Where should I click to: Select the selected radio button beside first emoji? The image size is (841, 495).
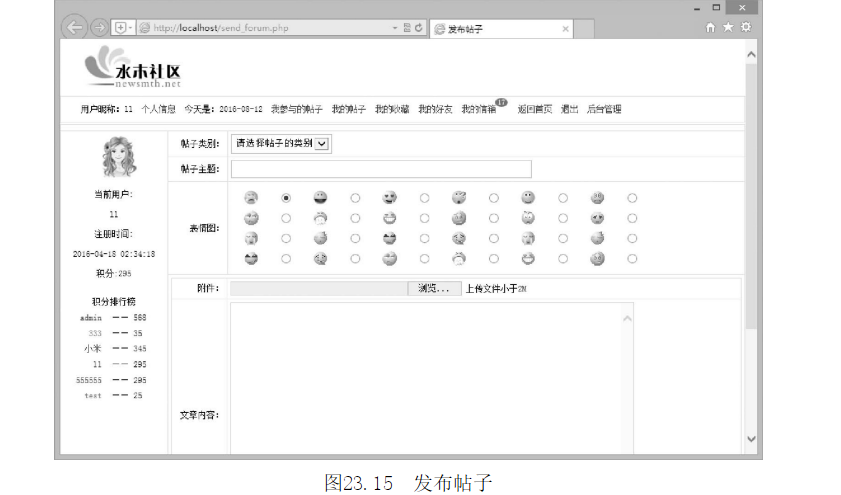coord(286,198)
